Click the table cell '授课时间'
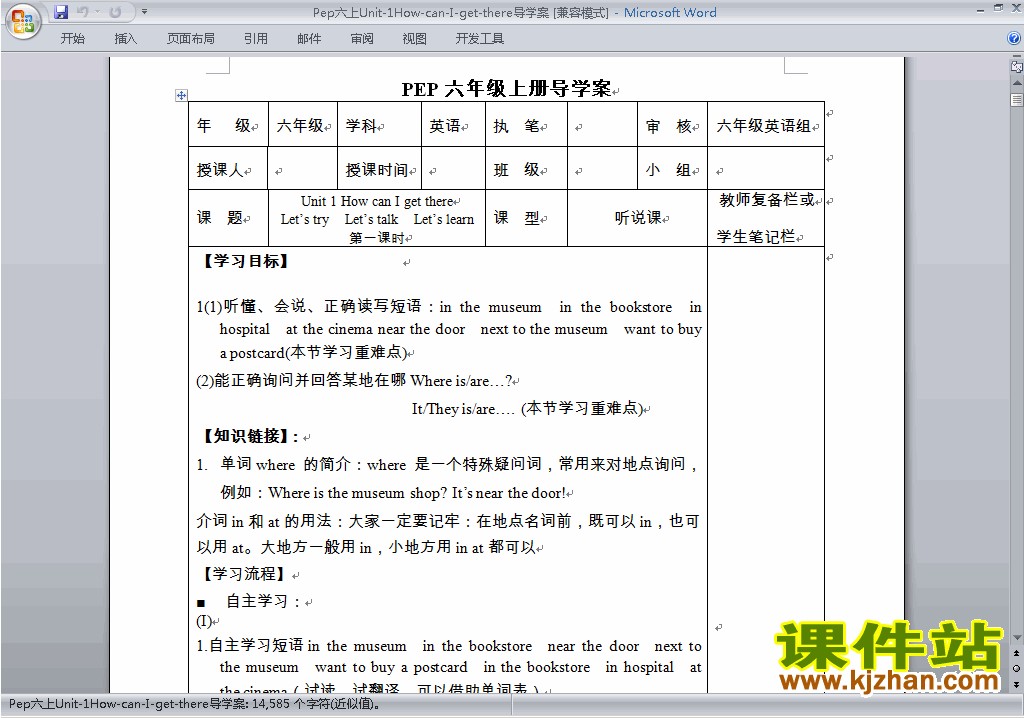Screen dimensions: 1024x718 [x=377, y=170]
